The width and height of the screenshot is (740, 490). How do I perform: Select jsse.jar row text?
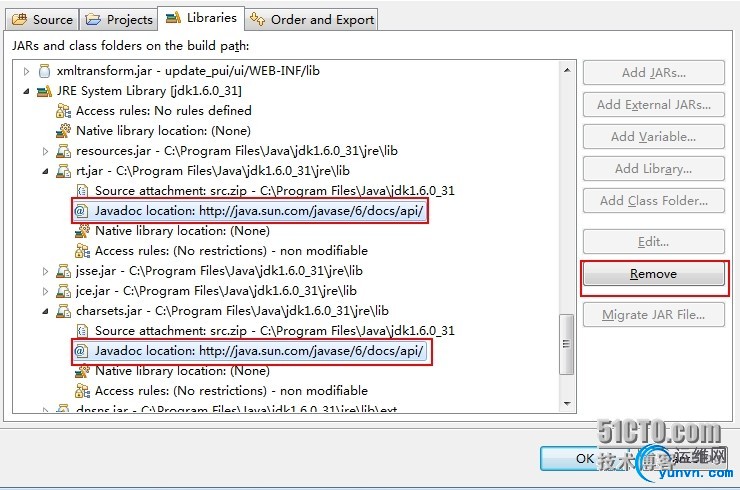219,271
